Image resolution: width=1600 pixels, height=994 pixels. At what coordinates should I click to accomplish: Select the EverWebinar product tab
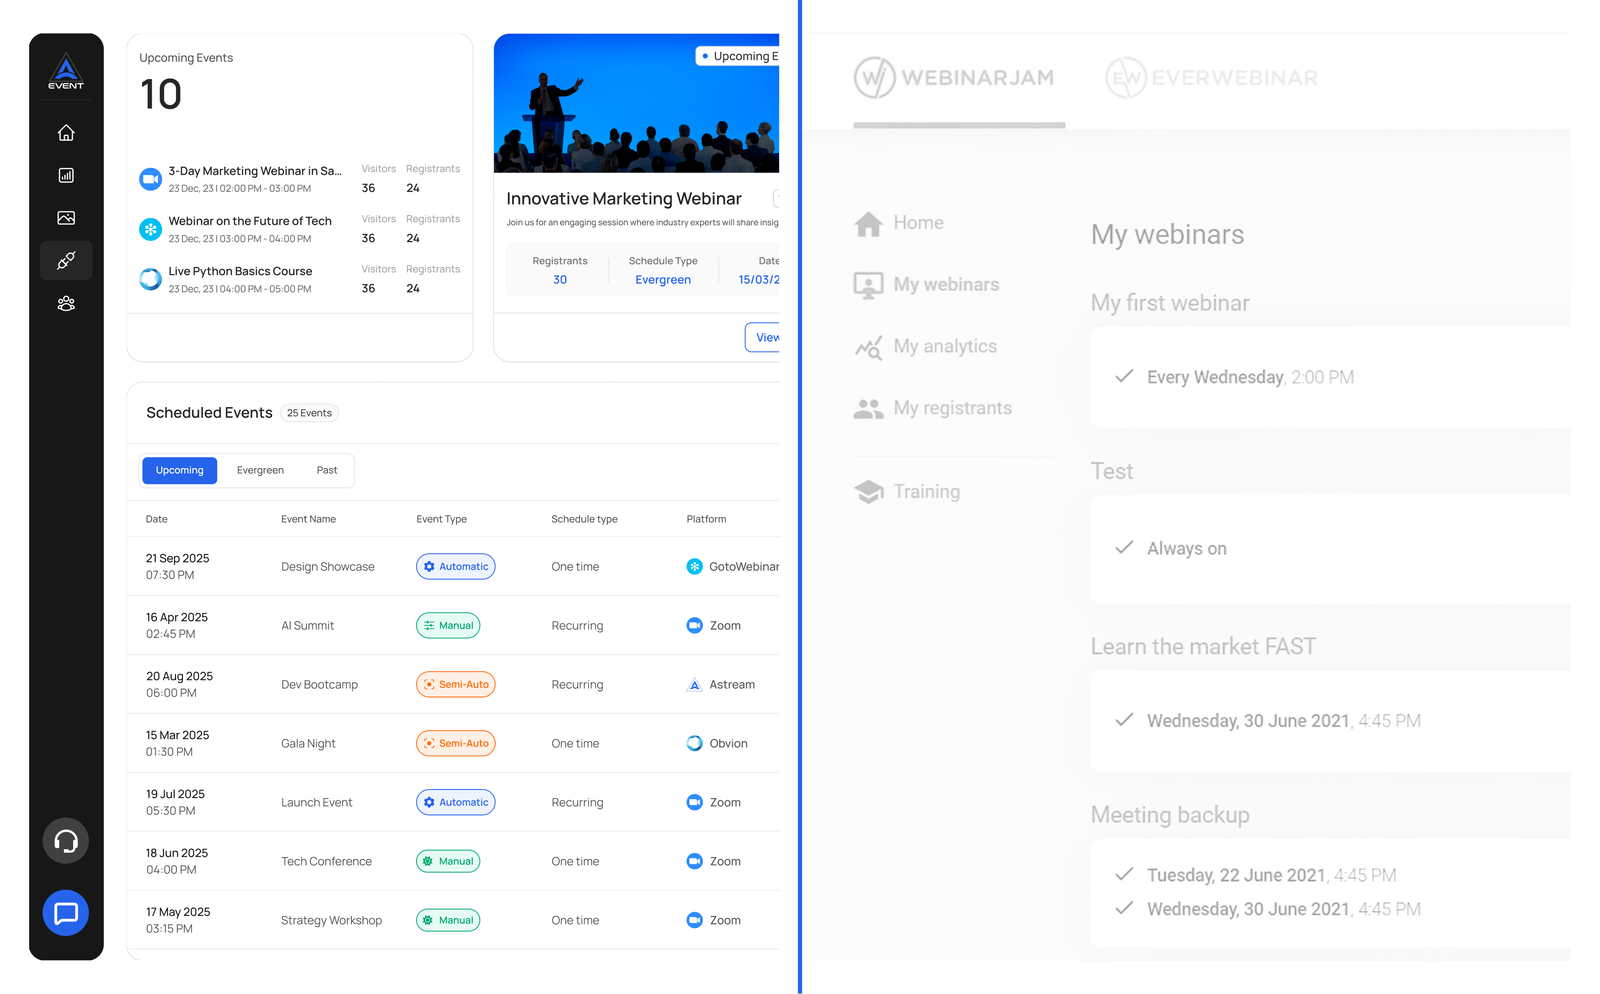[1212, 78]
